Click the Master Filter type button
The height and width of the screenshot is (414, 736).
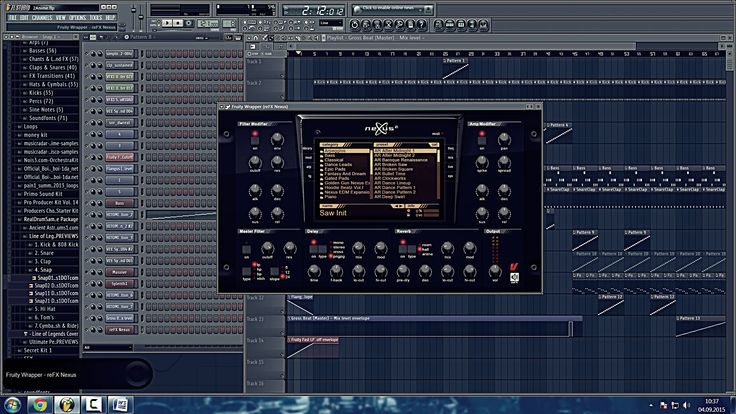246,272
